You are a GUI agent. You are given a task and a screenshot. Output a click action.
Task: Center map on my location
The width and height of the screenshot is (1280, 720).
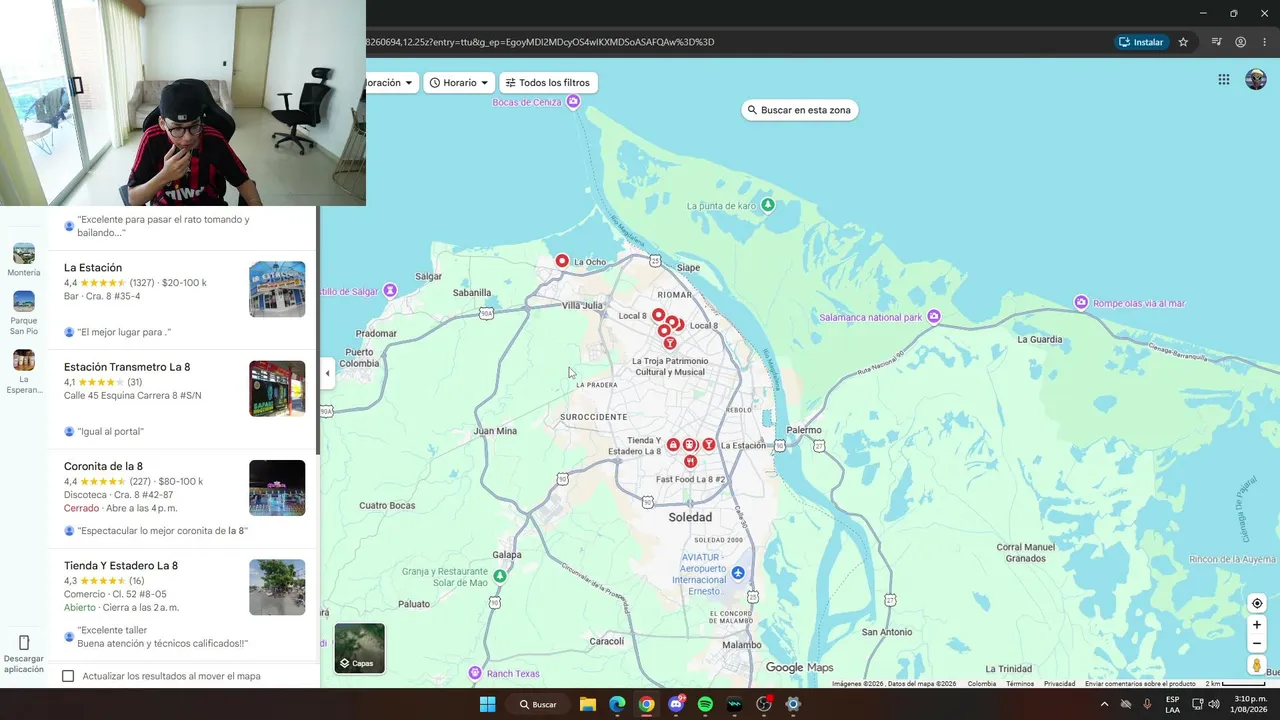[1257, 603]
